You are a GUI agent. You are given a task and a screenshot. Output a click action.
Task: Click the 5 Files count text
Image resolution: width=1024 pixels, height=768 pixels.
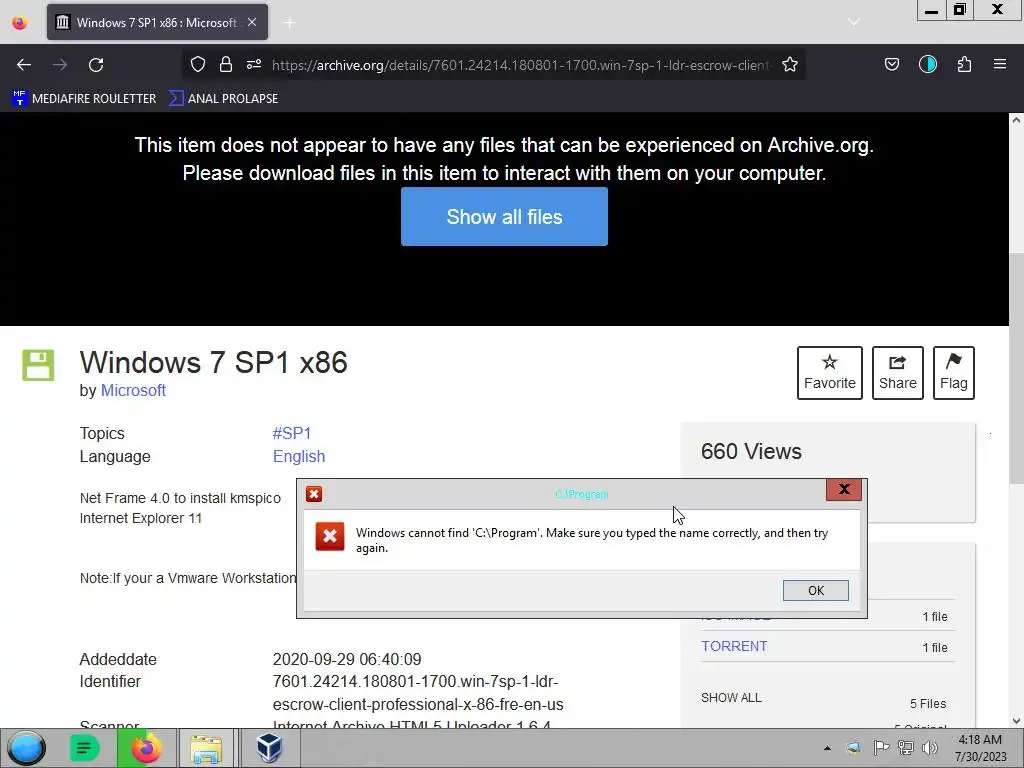928,704
